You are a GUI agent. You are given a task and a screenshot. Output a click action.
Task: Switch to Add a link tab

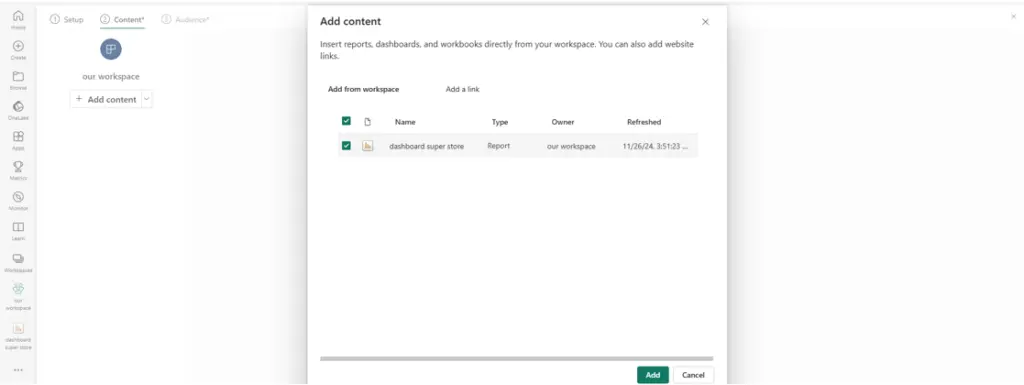tap(462, 89)
